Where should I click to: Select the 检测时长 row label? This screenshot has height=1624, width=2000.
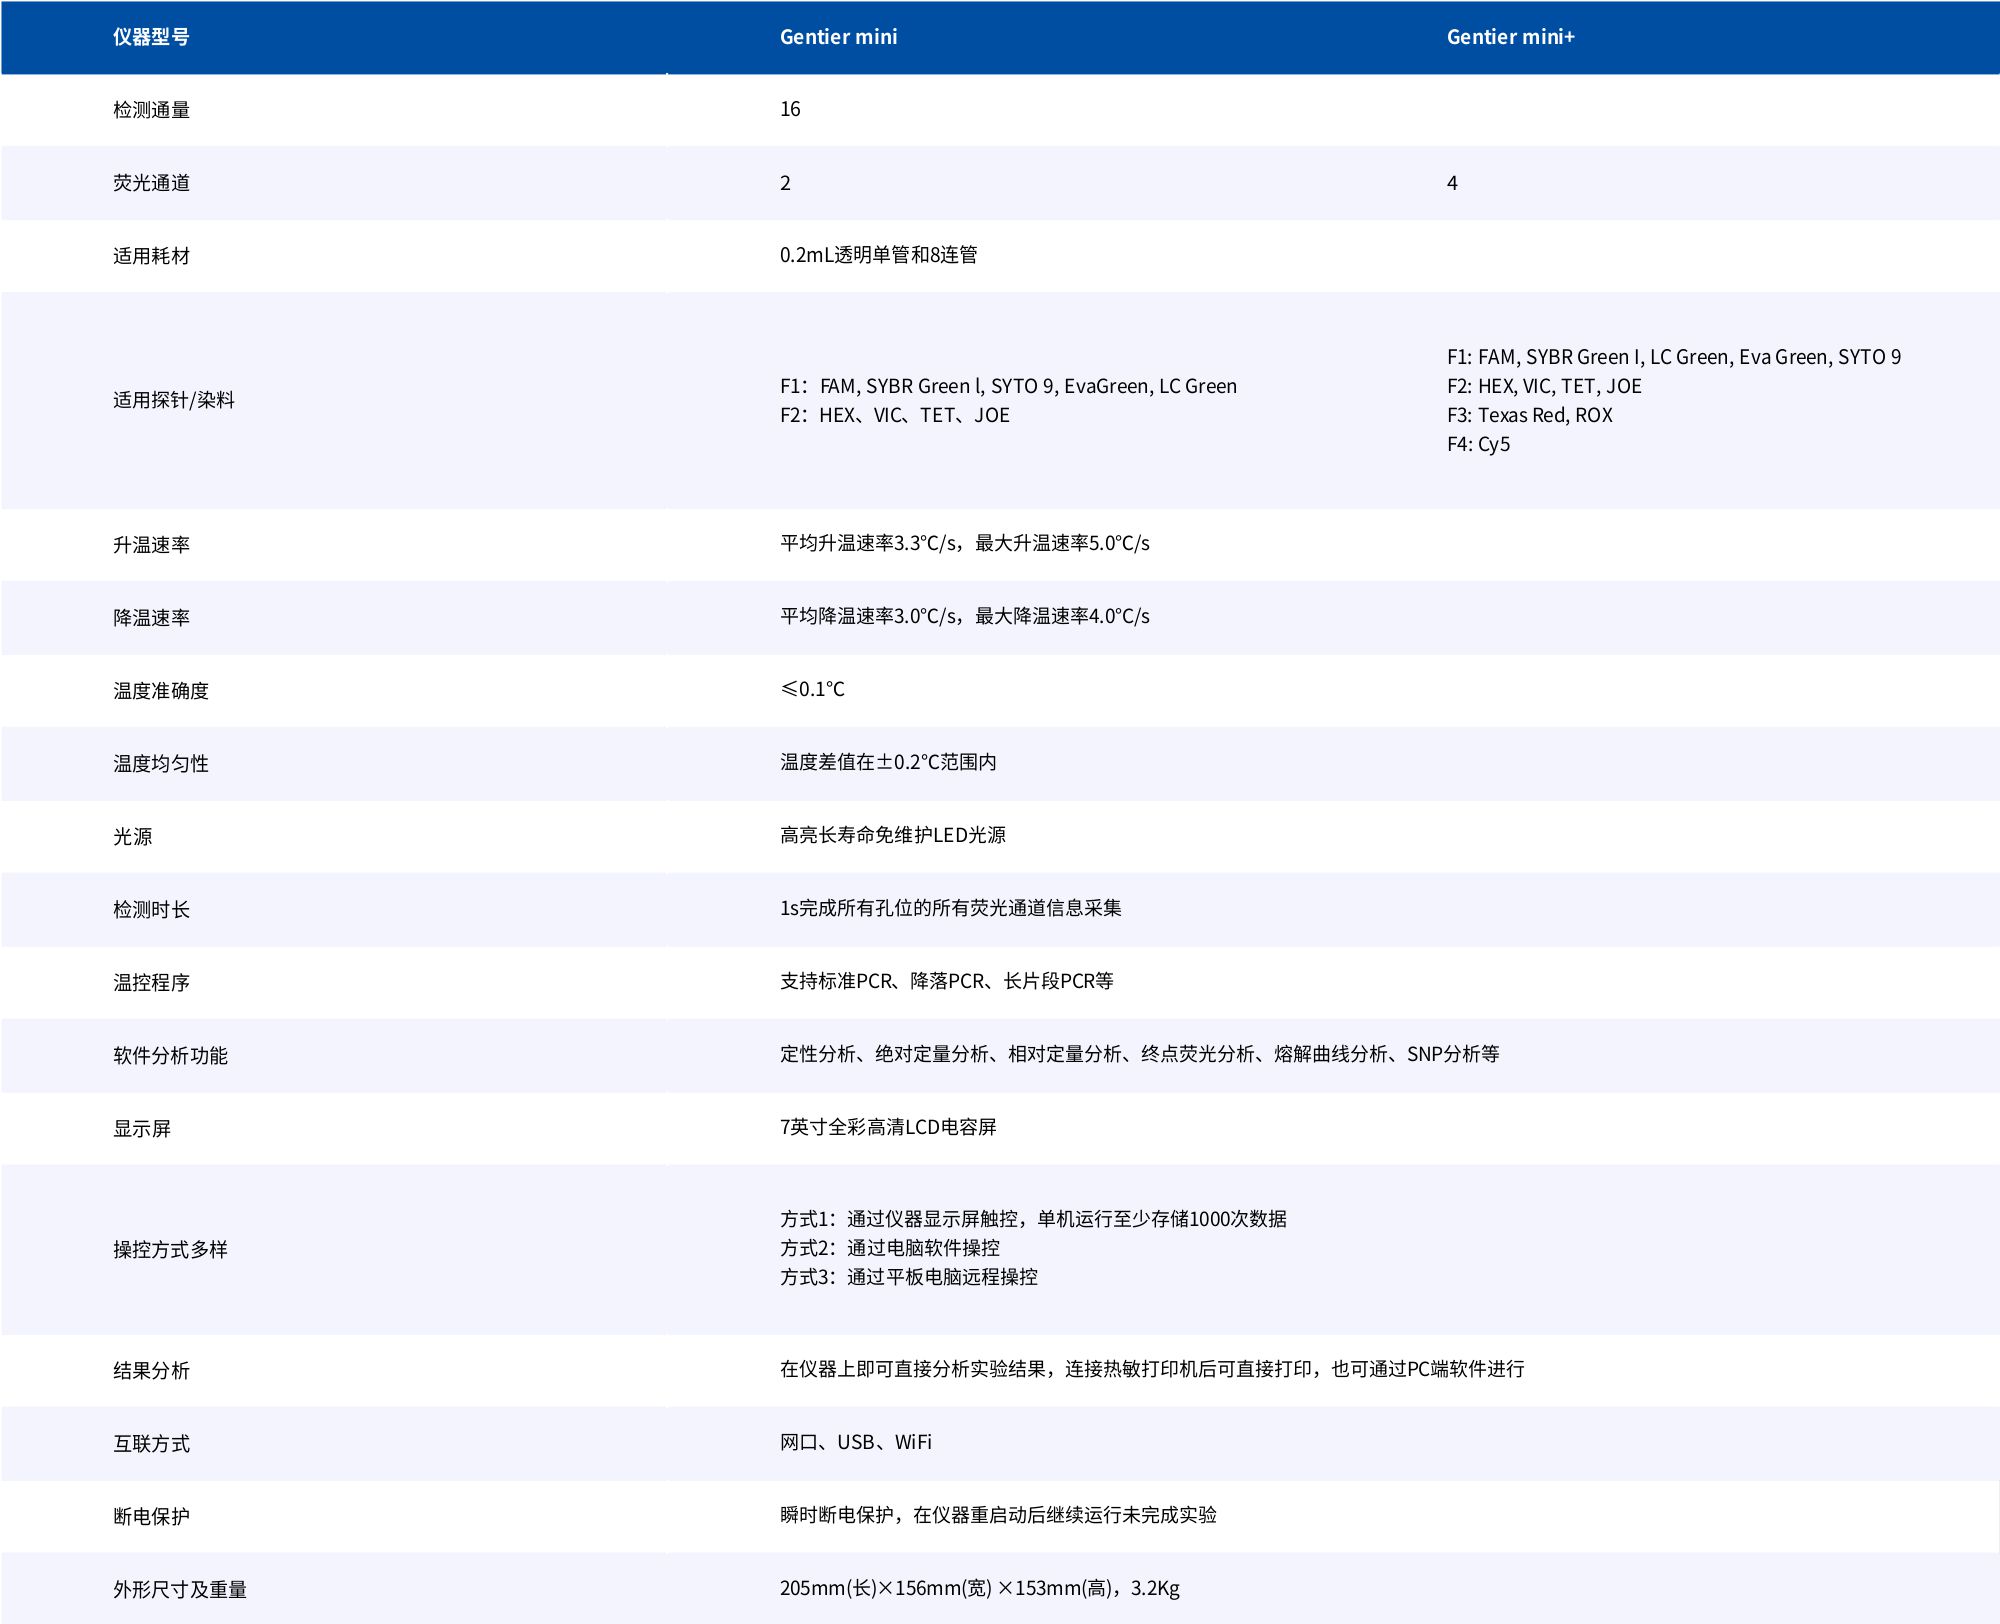[151, 910]
